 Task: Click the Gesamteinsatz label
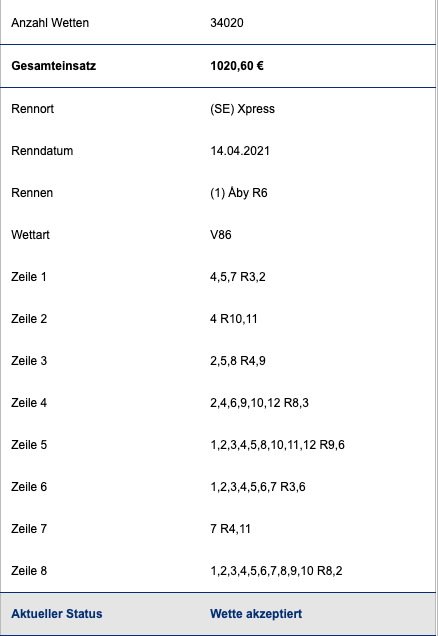pos(54,66)
